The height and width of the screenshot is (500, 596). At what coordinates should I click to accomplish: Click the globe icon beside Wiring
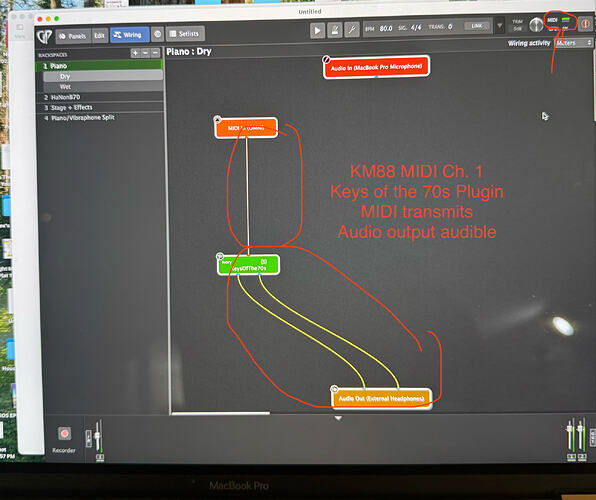158,34
